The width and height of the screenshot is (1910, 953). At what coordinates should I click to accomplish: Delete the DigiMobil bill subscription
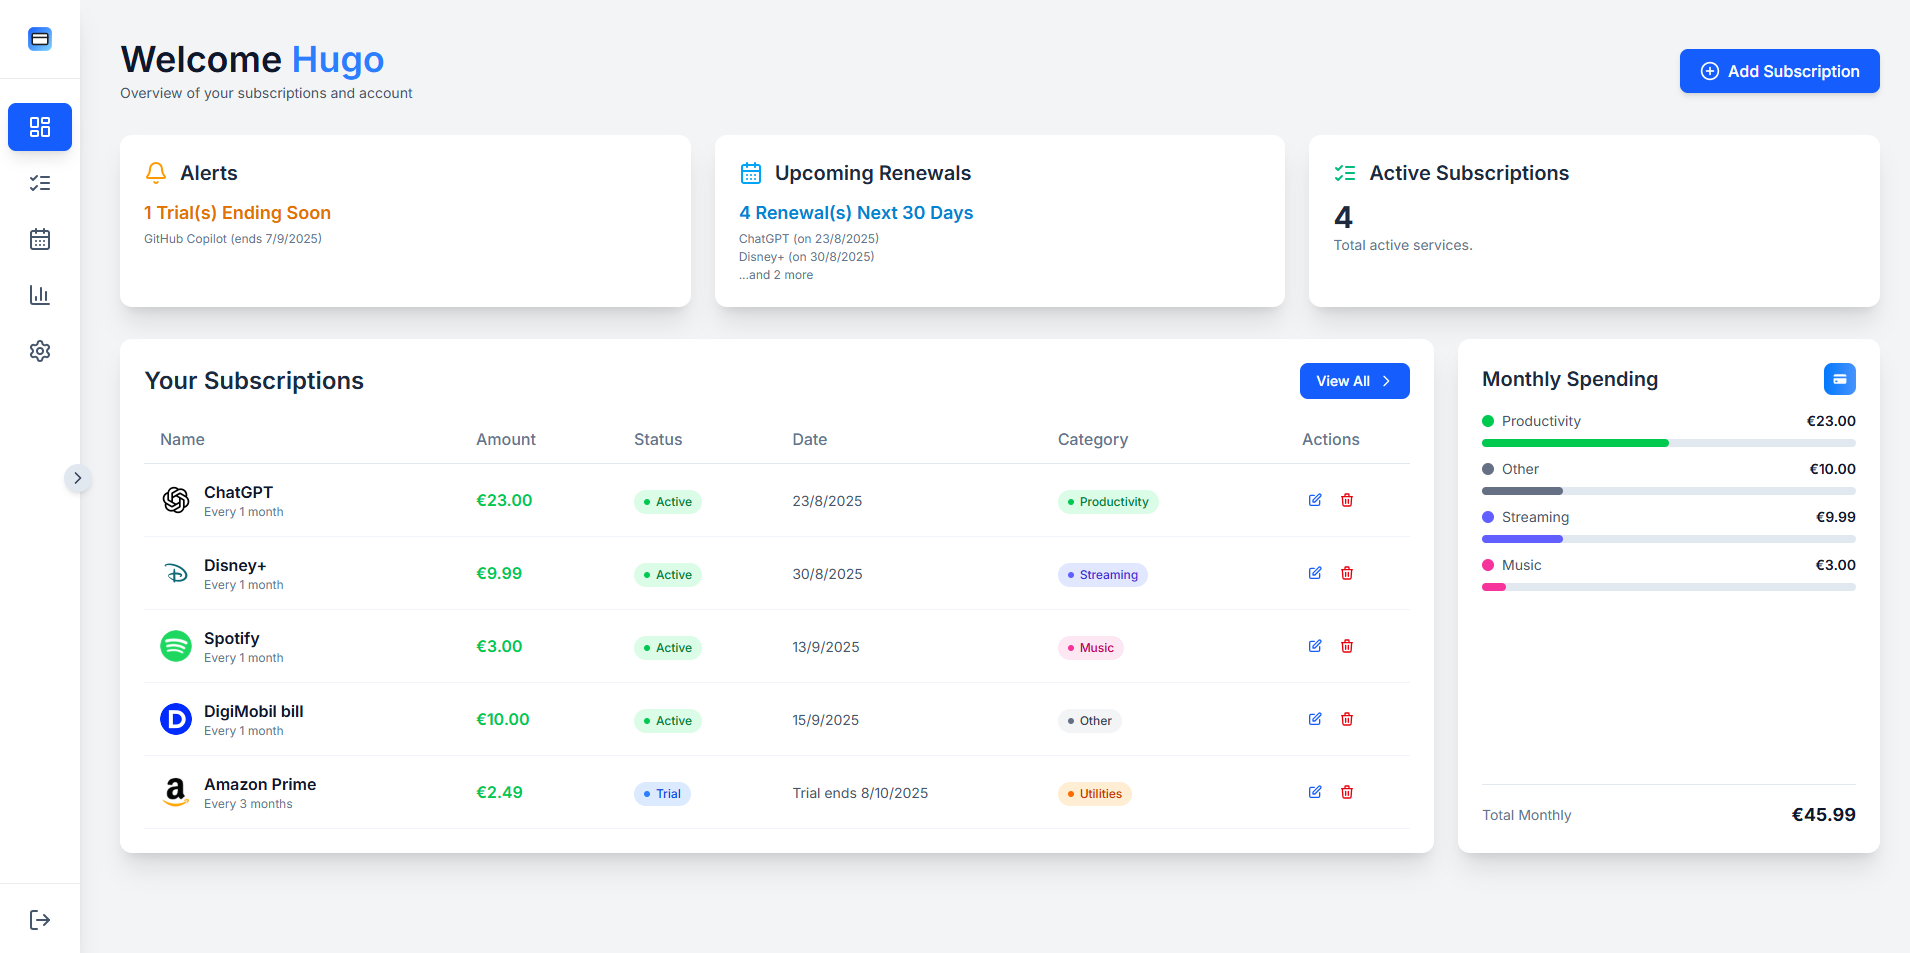[x=1347, y=719]
